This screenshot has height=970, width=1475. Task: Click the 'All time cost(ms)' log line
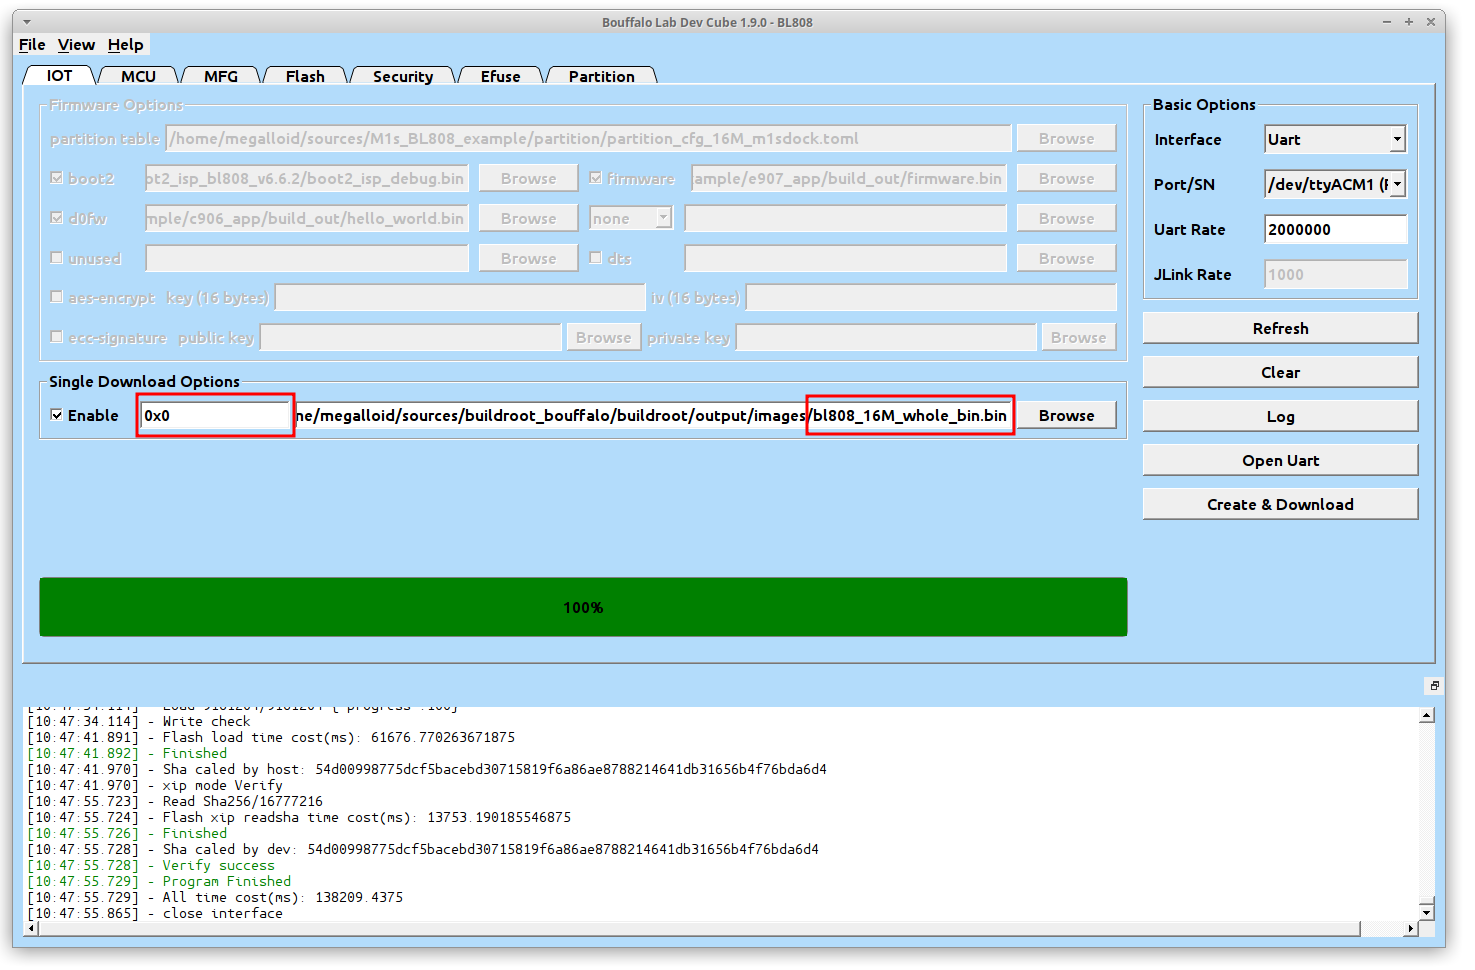tap(215, 897)
